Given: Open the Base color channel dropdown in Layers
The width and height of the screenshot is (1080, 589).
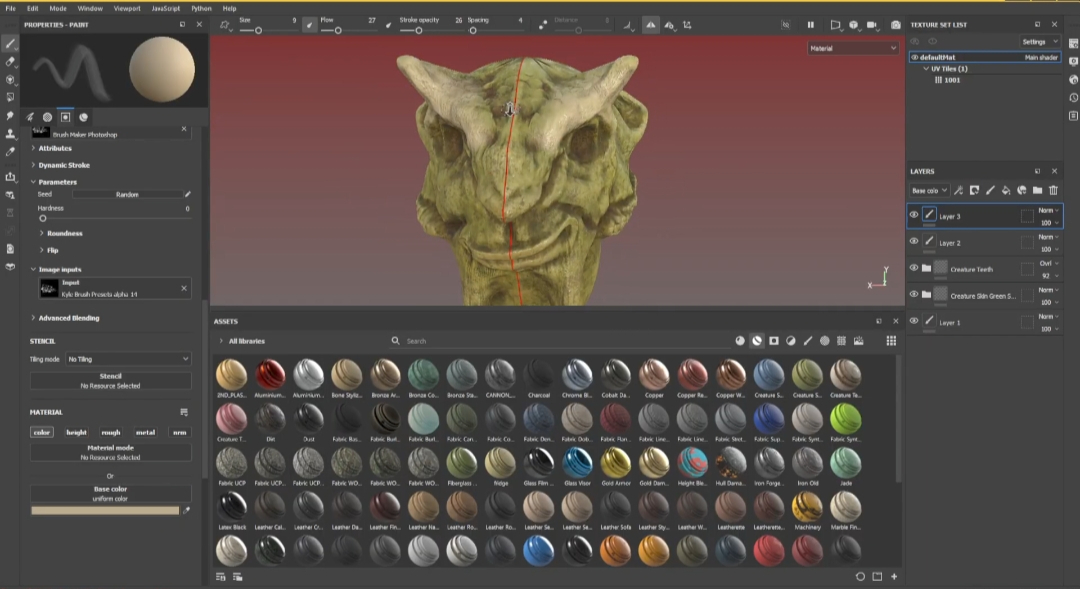Looking at the screenshot, I should click(x=929, y=191).
